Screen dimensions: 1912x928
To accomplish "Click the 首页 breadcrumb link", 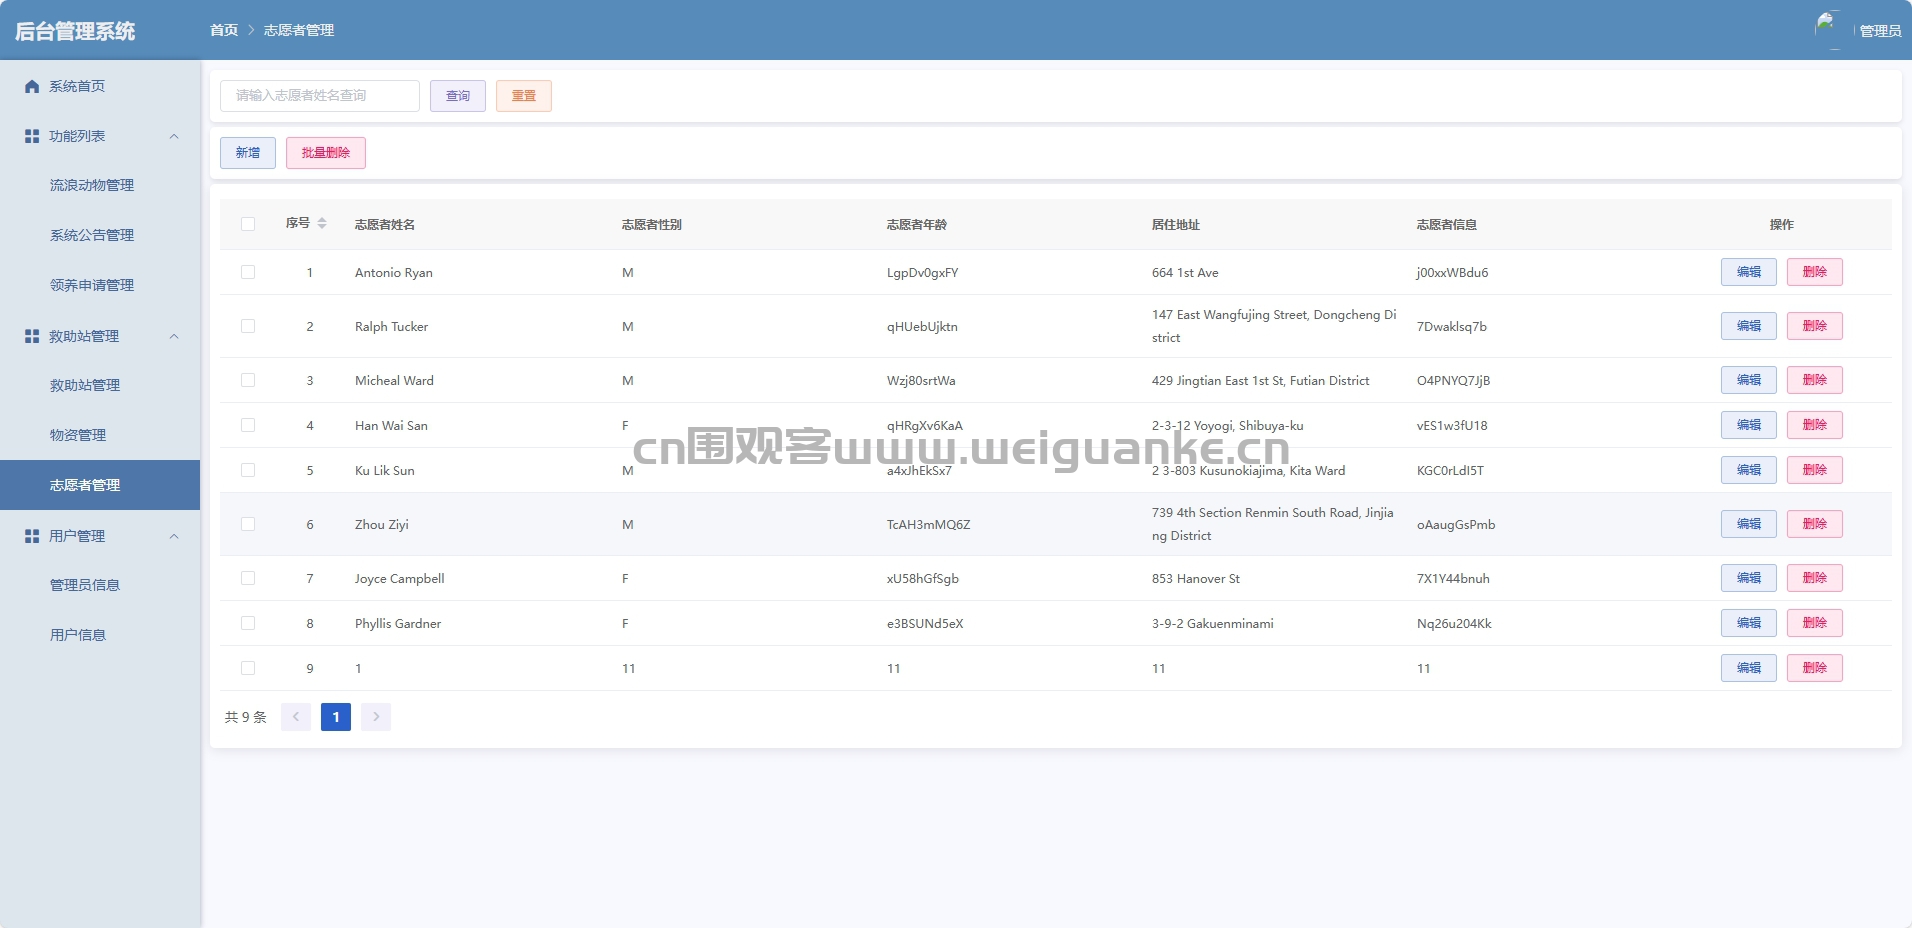I will 224,30.
